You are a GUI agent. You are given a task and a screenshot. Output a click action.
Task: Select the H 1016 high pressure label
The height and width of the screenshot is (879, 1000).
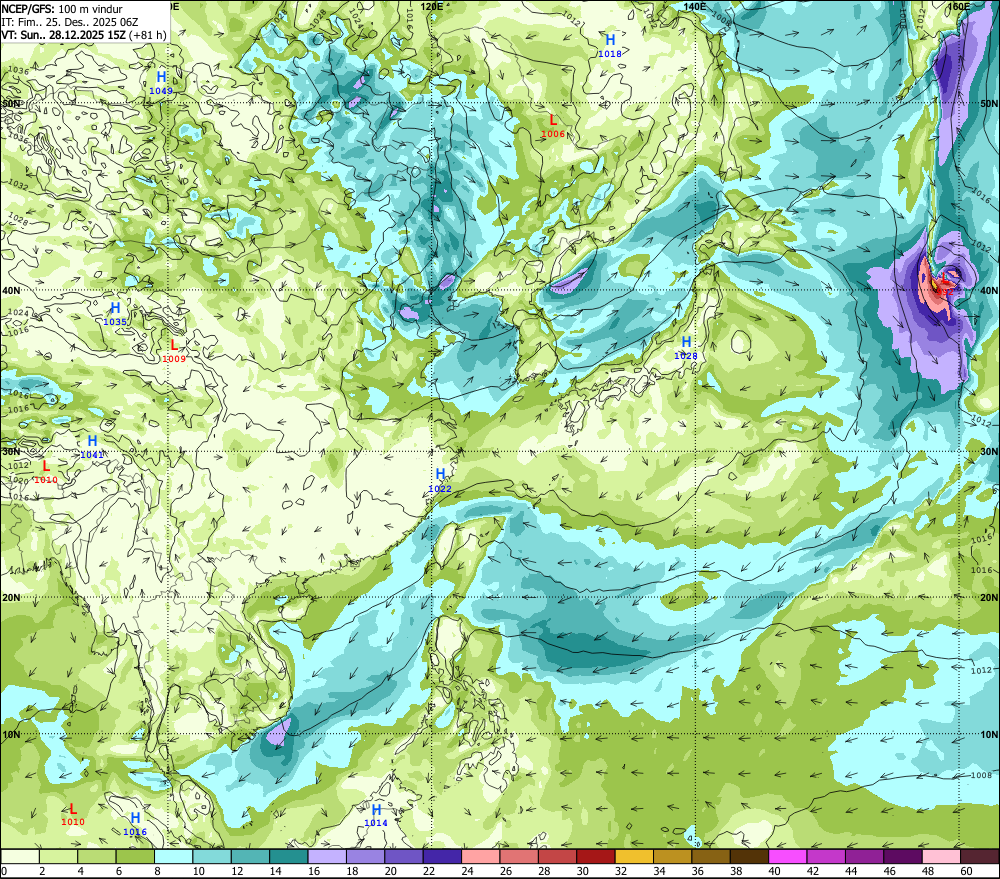coord(135,824)
